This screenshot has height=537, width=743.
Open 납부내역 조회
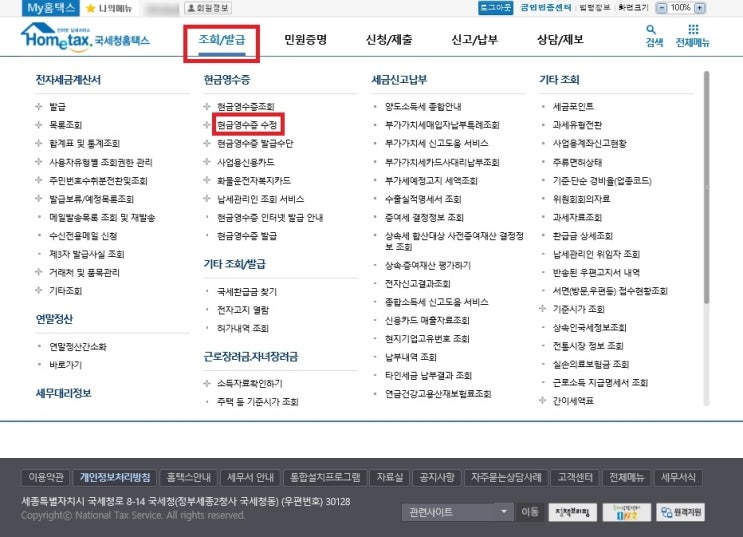coord(410,357)
